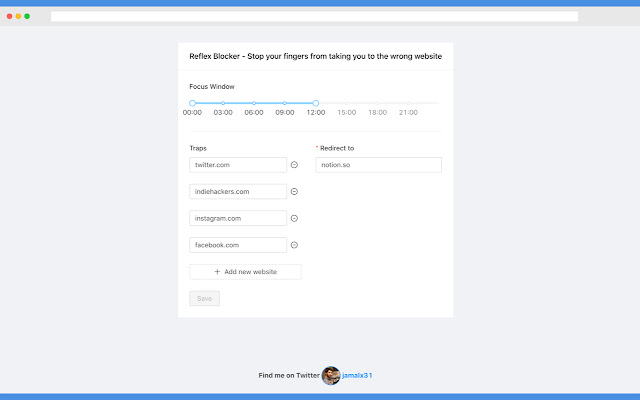Remove the instagram.com trap entry
Image resolution: width=640 pixels, height=400 pixels.
click(294, 218)
